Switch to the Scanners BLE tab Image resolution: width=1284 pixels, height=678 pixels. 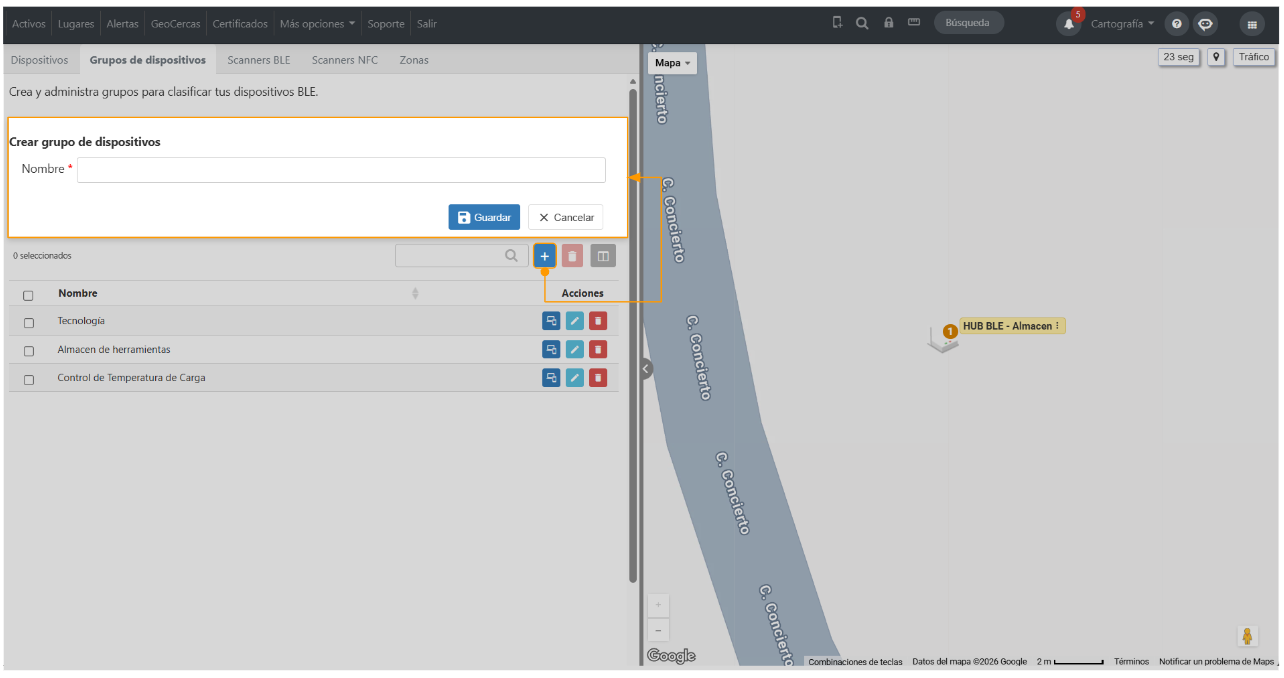[259, 60]
